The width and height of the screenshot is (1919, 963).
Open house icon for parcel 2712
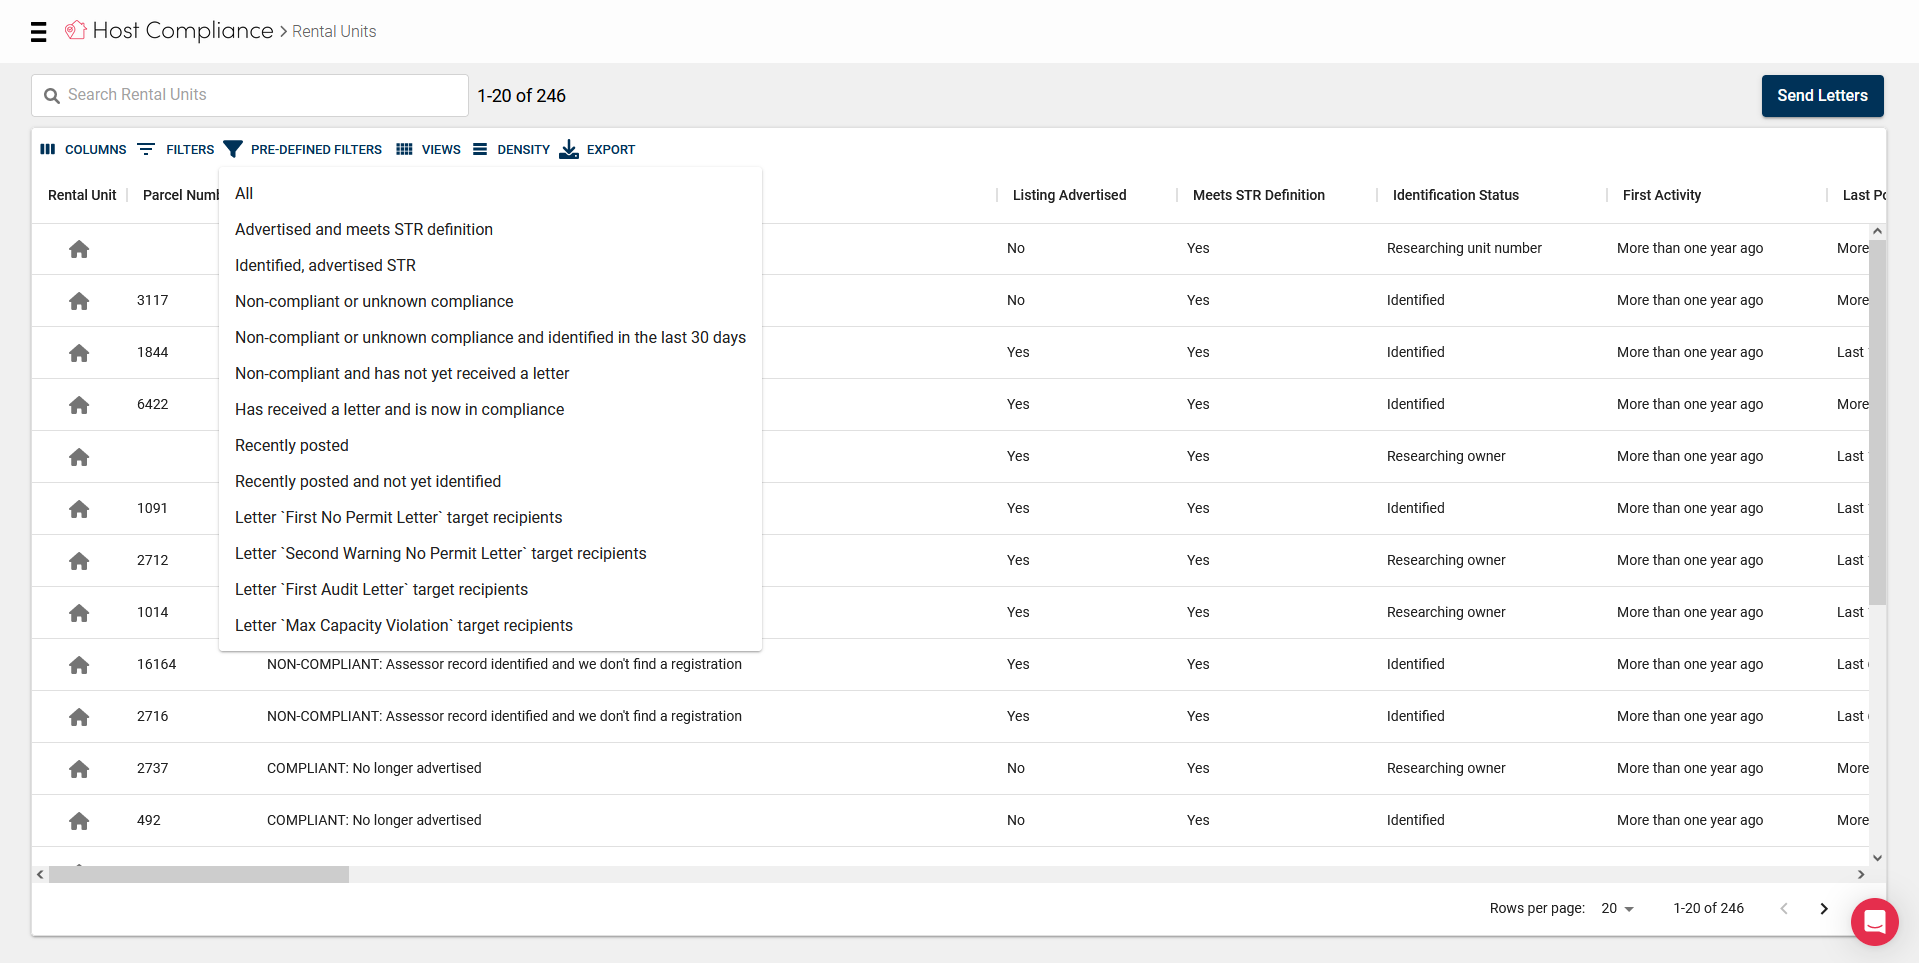tap(79, 561)
